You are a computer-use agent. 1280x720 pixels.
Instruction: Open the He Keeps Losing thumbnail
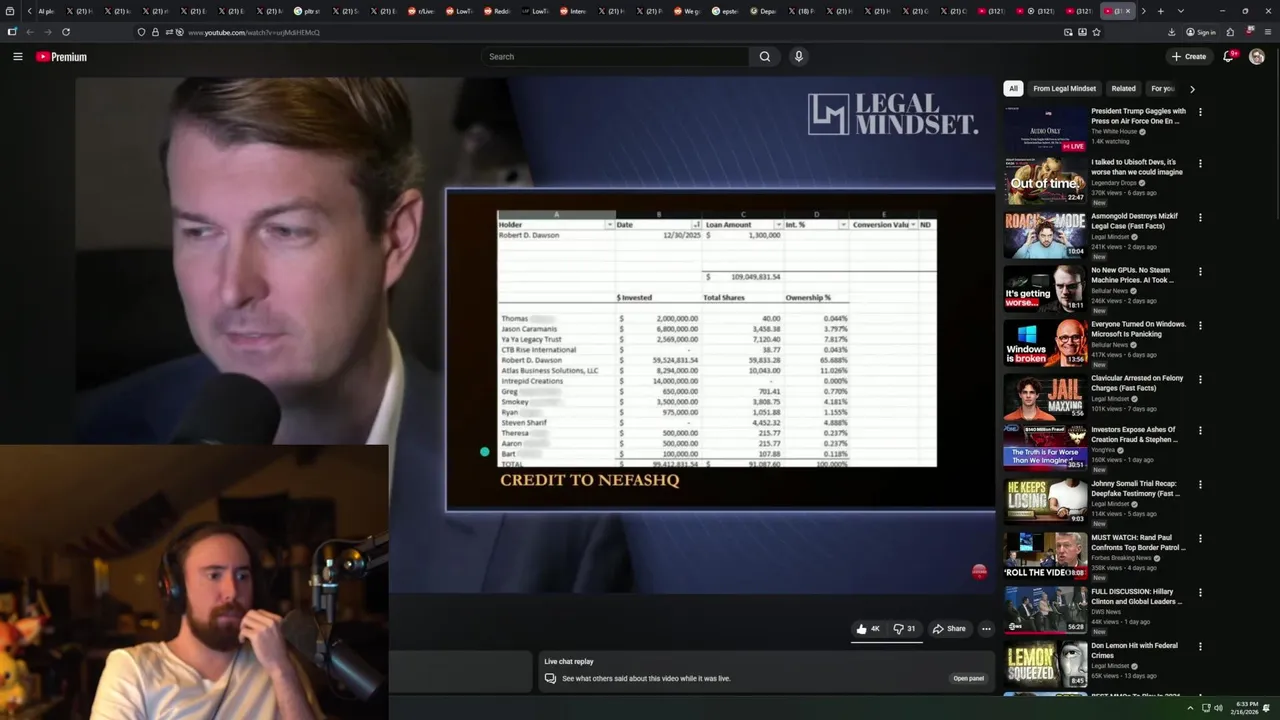click(1045, 501)
